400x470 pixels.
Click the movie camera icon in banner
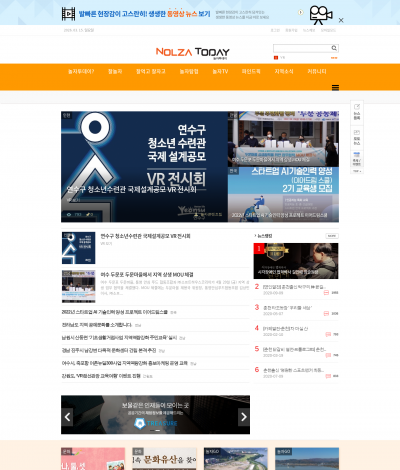[x=321, y=15]
